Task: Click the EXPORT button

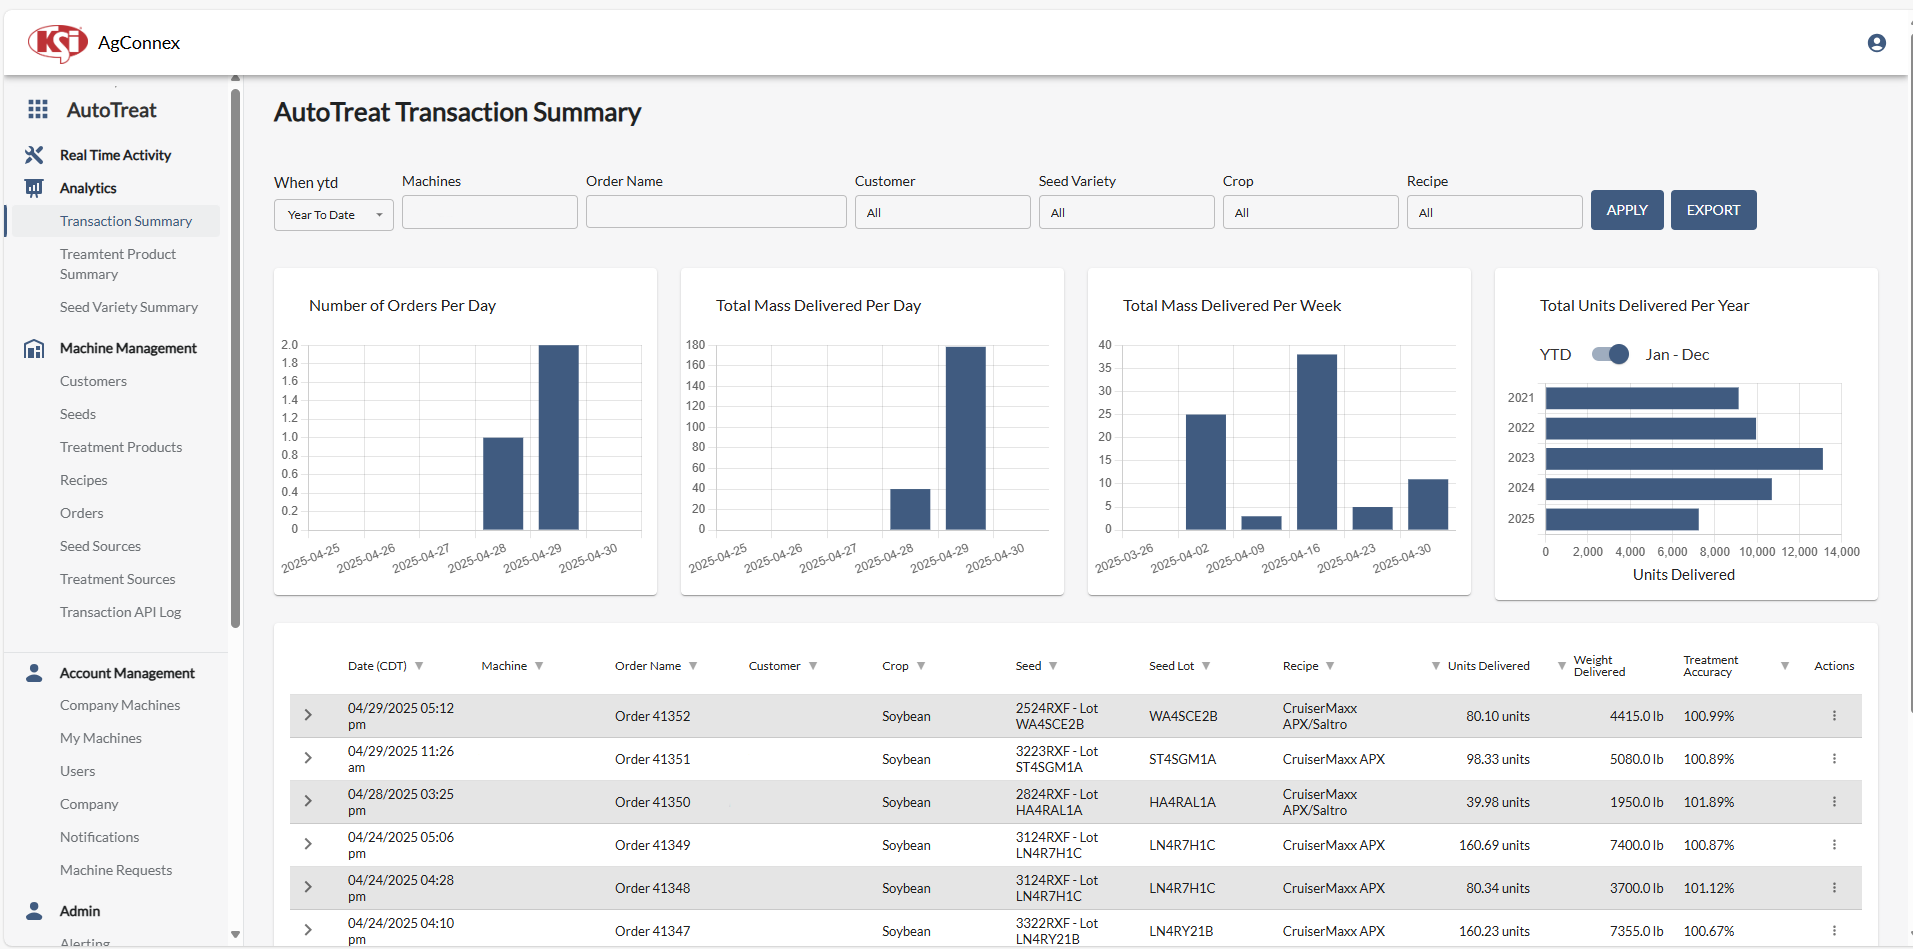Action: pyautogui.click(x=1713, y=210)
